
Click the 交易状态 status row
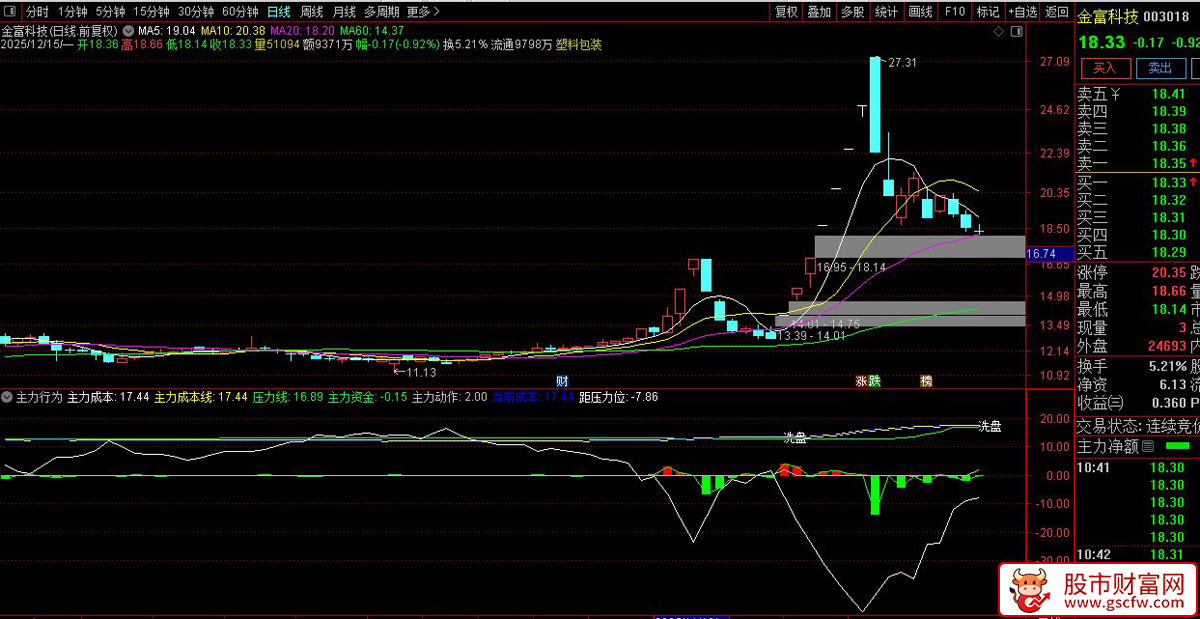[x=1138, y=425]
